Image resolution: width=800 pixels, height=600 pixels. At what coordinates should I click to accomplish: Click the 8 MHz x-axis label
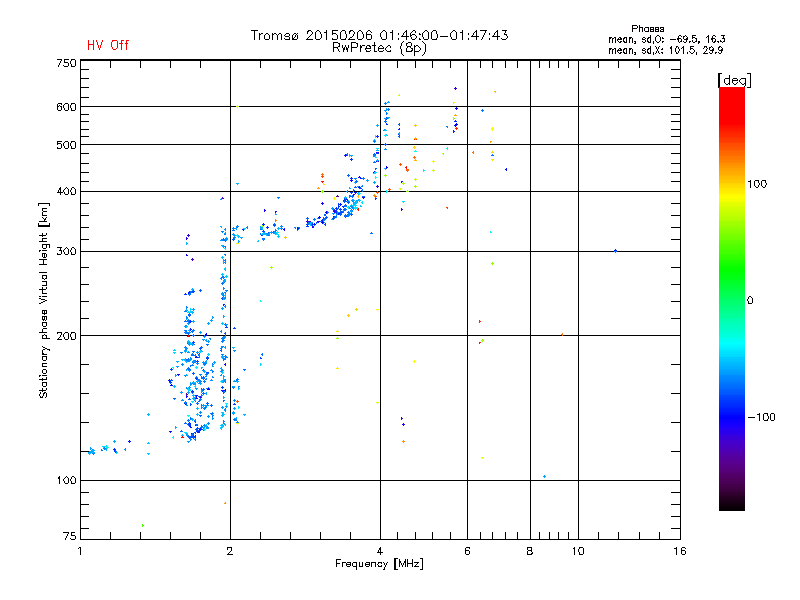[530, 551]
